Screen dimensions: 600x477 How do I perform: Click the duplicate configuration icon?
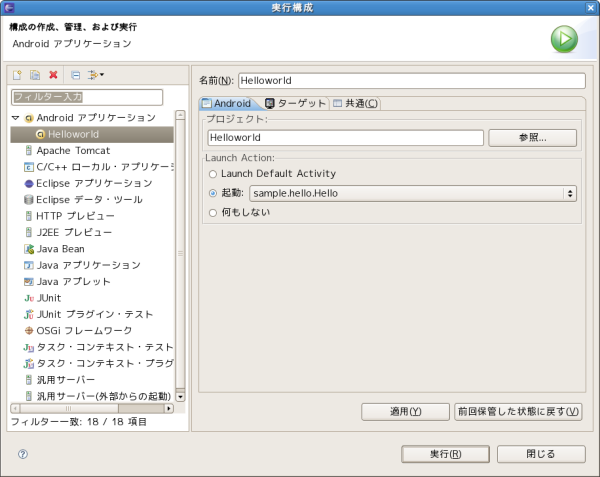(x=34, y=75)
